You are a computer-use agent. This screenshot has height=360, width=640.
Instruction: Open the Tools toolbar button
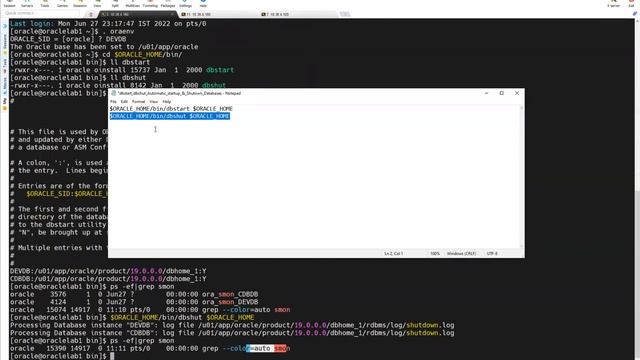point(44,4)
